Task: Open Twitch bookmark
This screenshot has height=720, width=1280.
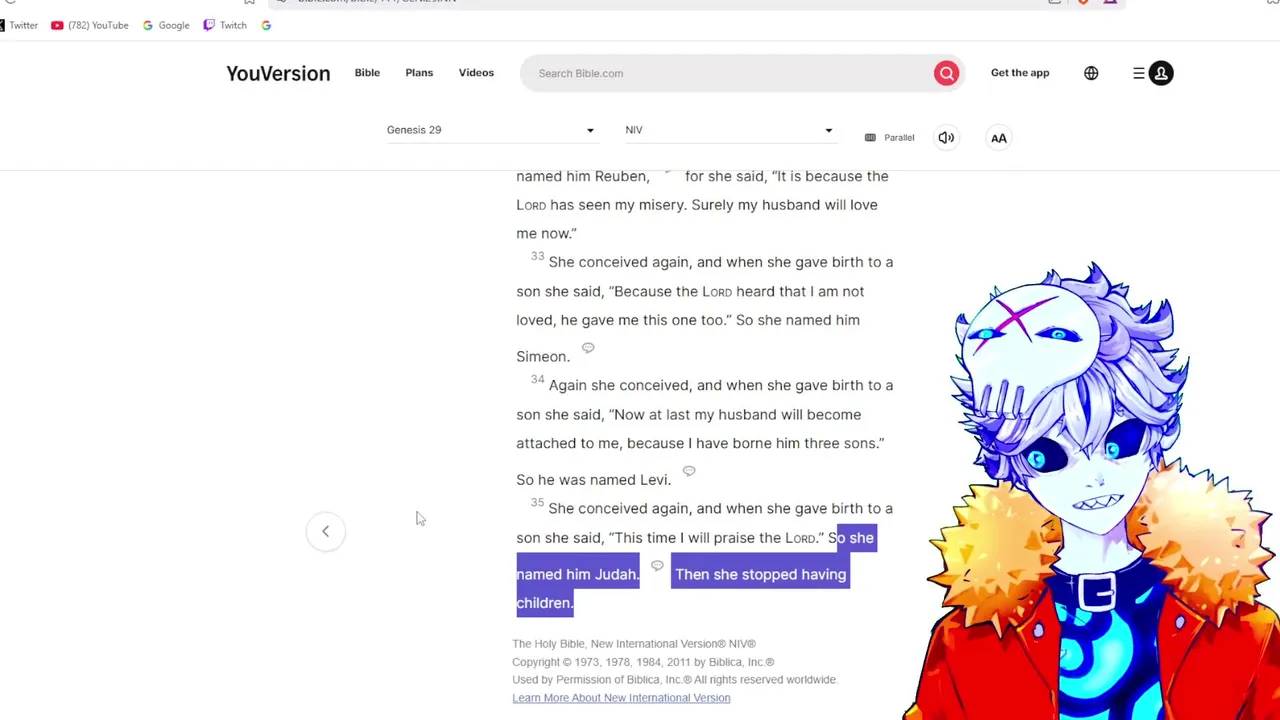Action: coord(225,25)
